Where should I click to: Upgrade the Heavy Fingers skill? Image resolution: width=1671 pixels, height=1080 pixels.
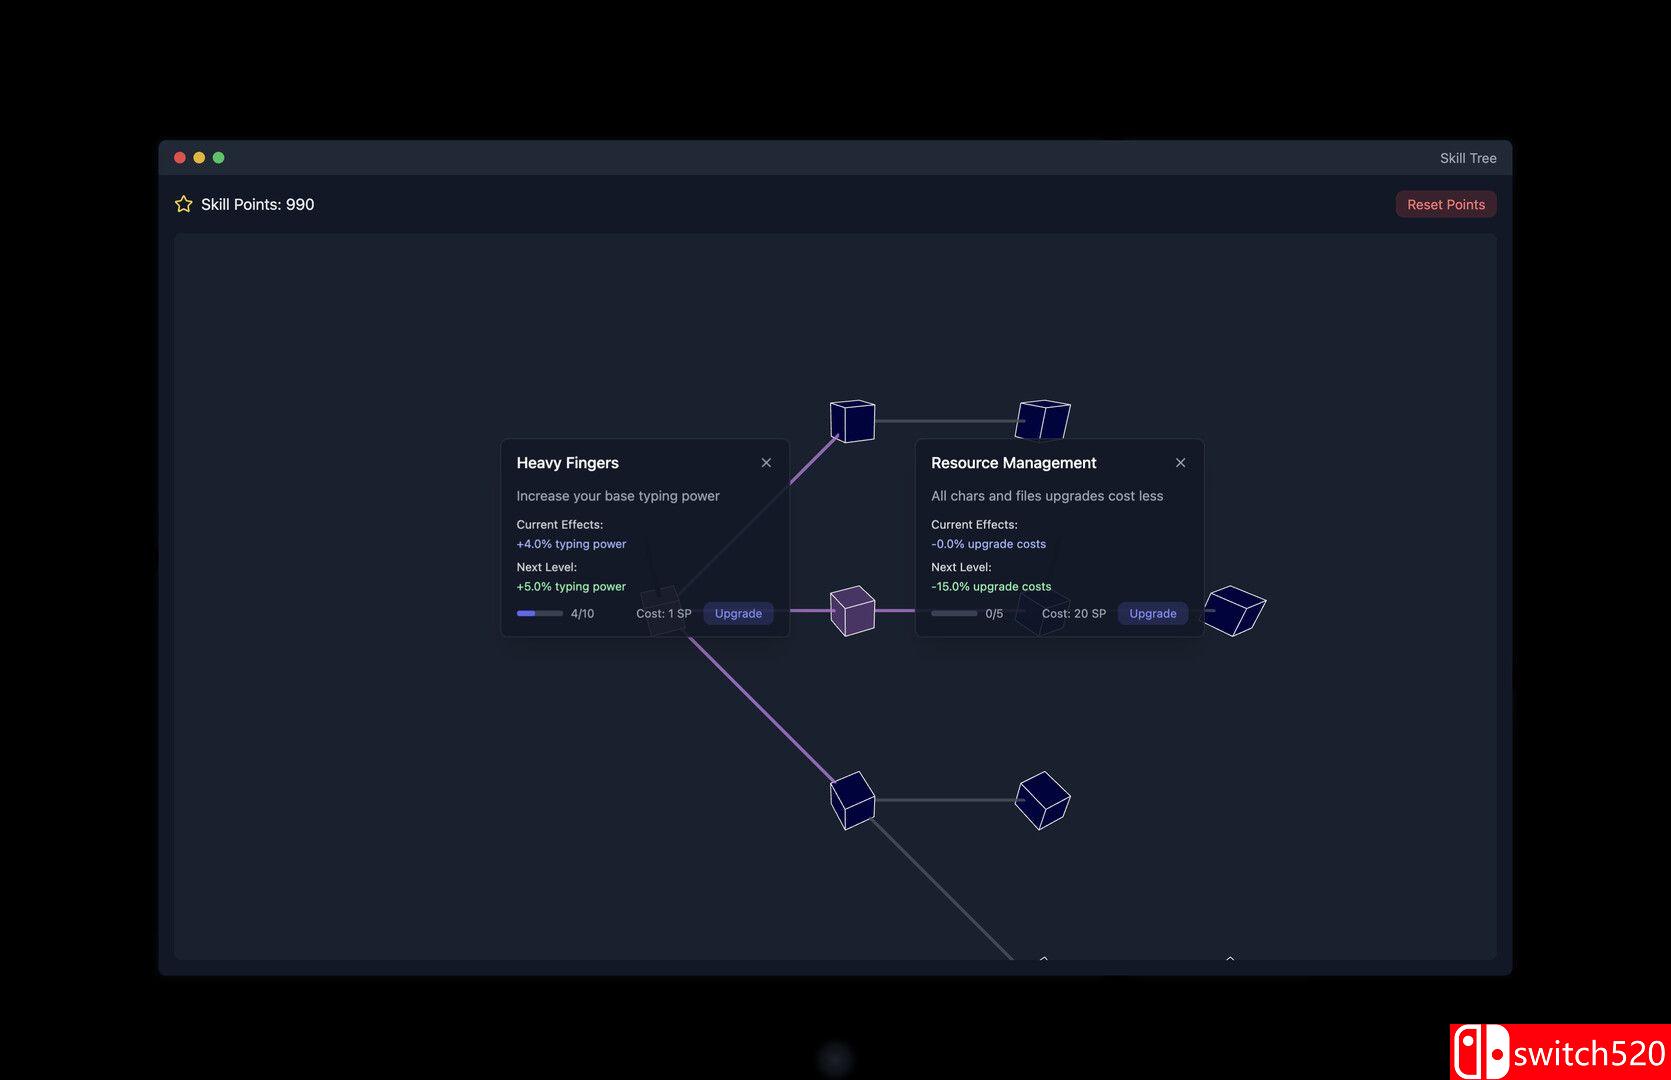point(738,613)
